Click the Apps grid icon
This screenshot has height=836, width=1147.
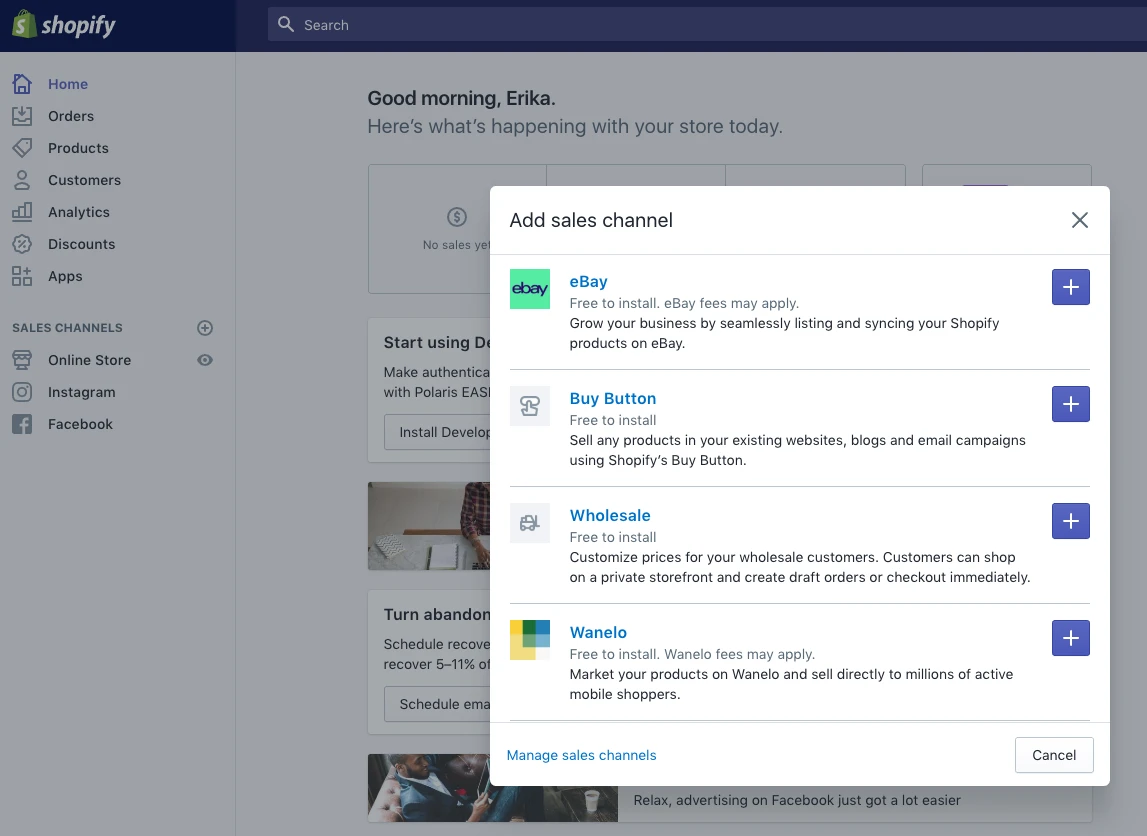coord(22,276)
